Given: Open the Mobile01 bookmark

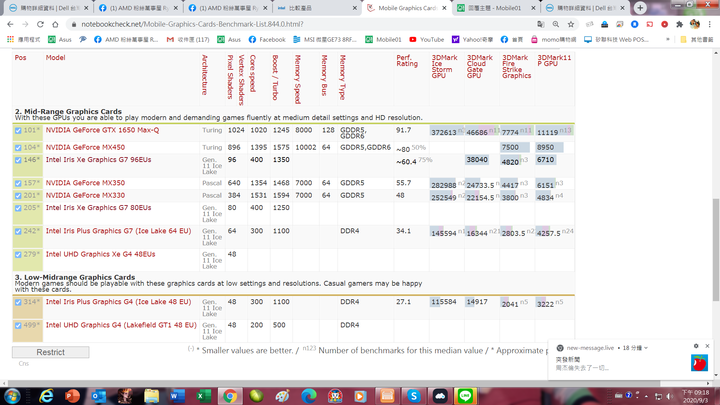Looking at the screenshot, I should [x=383, y=39].
